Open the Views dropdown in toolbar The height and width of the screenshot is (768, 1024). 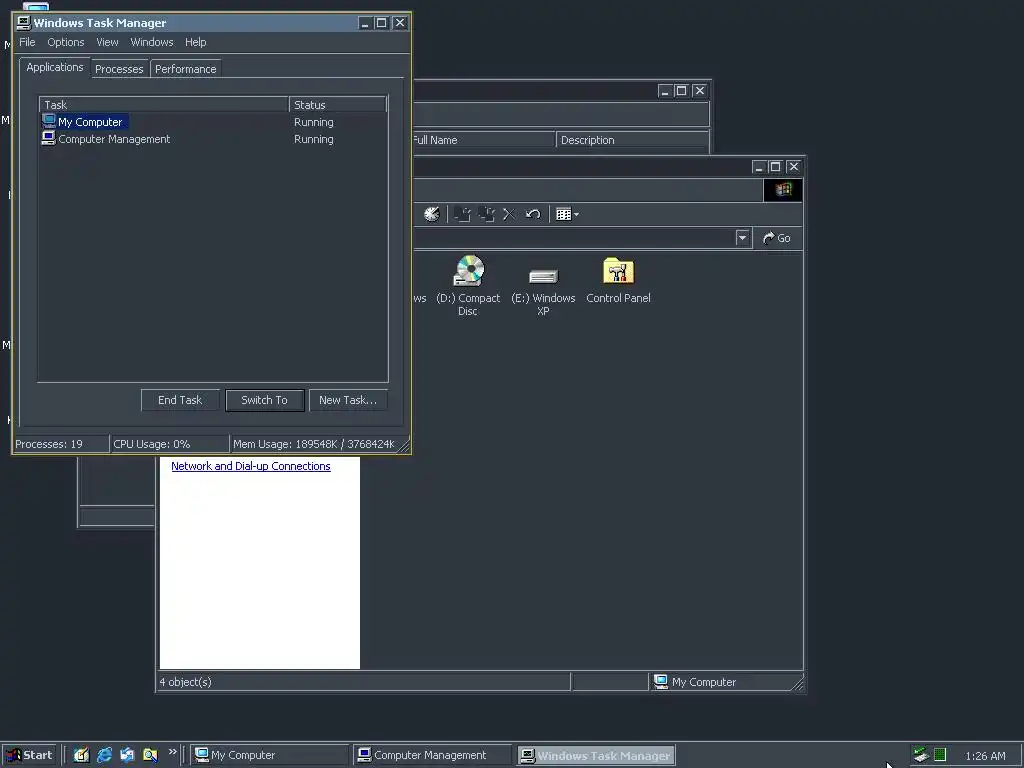pos(568,214)
